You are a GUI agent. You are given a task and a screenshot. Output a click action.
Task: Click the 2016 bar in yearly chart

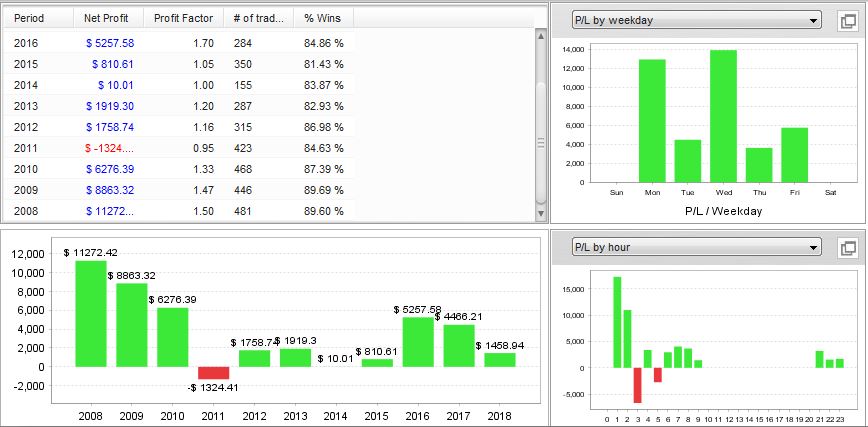pyautogui.click(x=418, y=342)
